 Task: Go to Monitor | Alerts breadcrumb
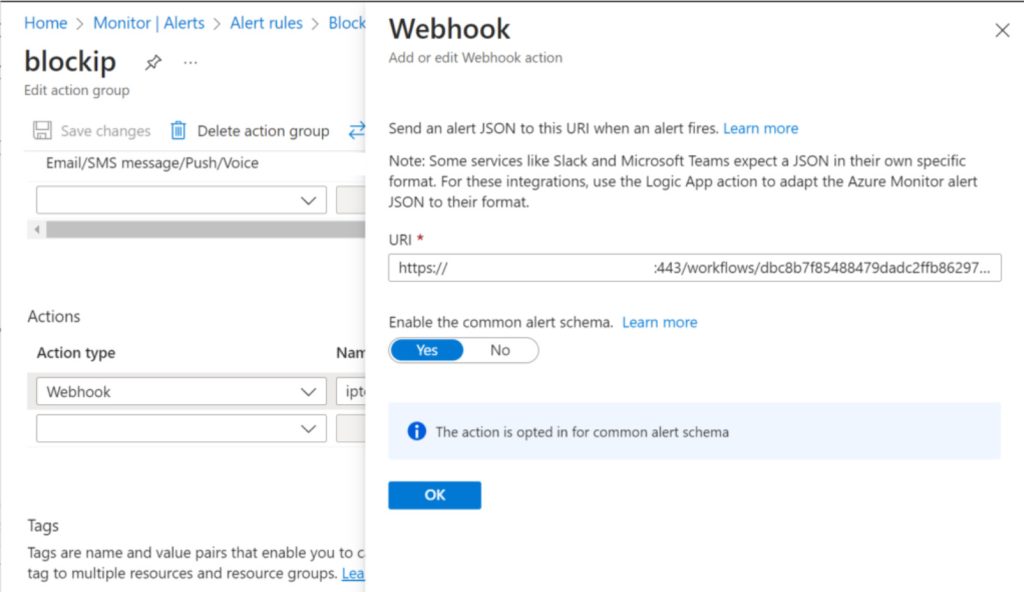[x=148, y=23]
